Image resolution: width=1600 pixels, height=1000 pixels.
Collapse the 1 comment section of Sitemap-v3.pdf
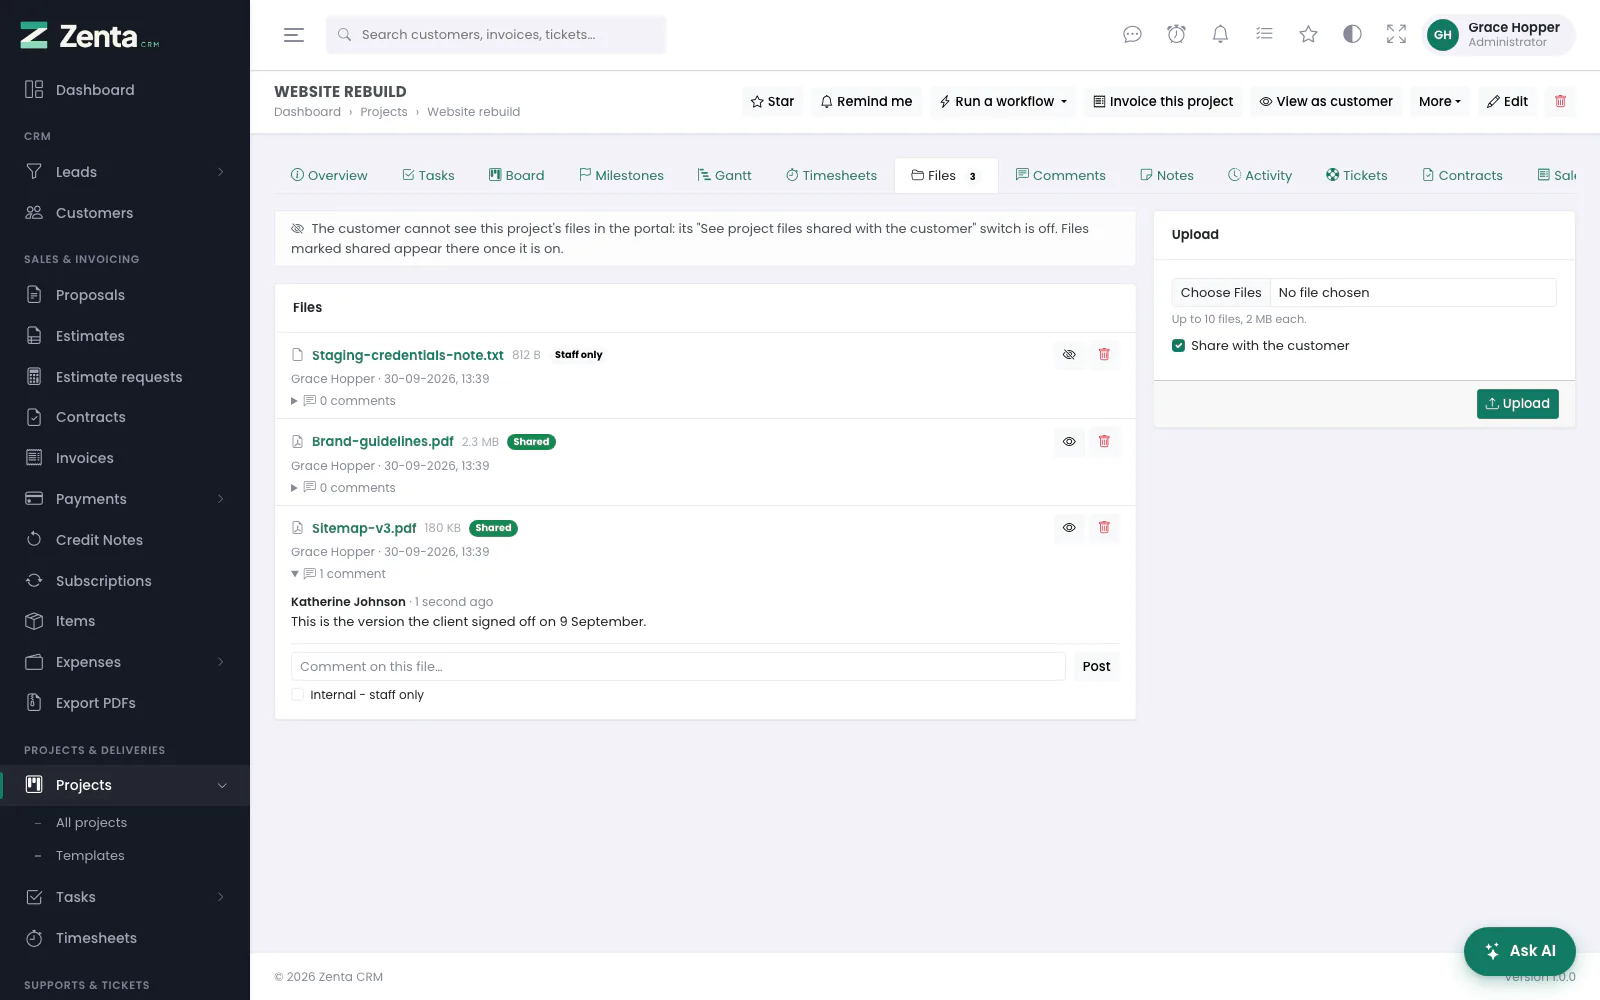(x=338, y=574)
